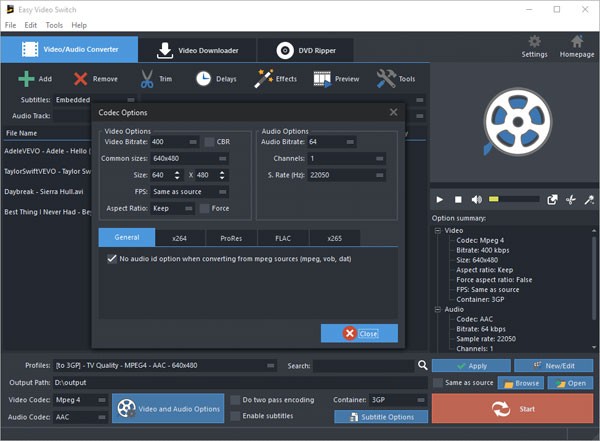Open the Effects magic wand tool
Screen dimensions: 600x441
pyautogui.click(x=264, y=78)
